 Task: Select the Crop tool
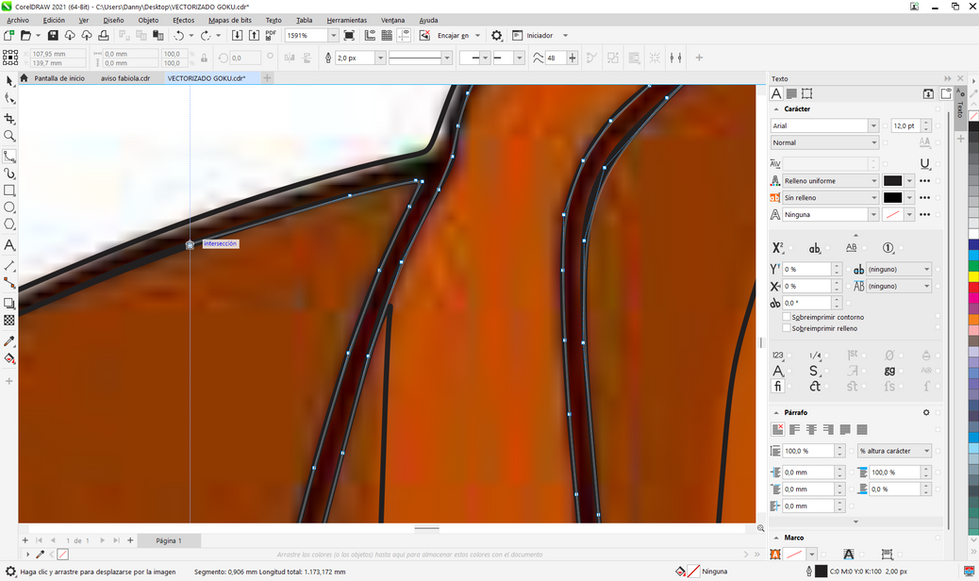[x=9, y=119]
